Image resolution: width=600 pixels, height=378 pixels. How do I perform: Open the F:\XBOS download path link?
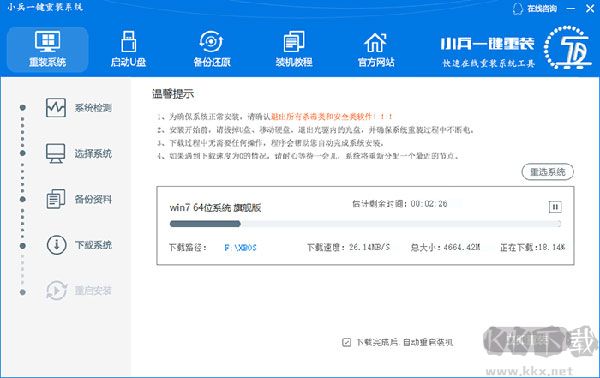(240, 248)
